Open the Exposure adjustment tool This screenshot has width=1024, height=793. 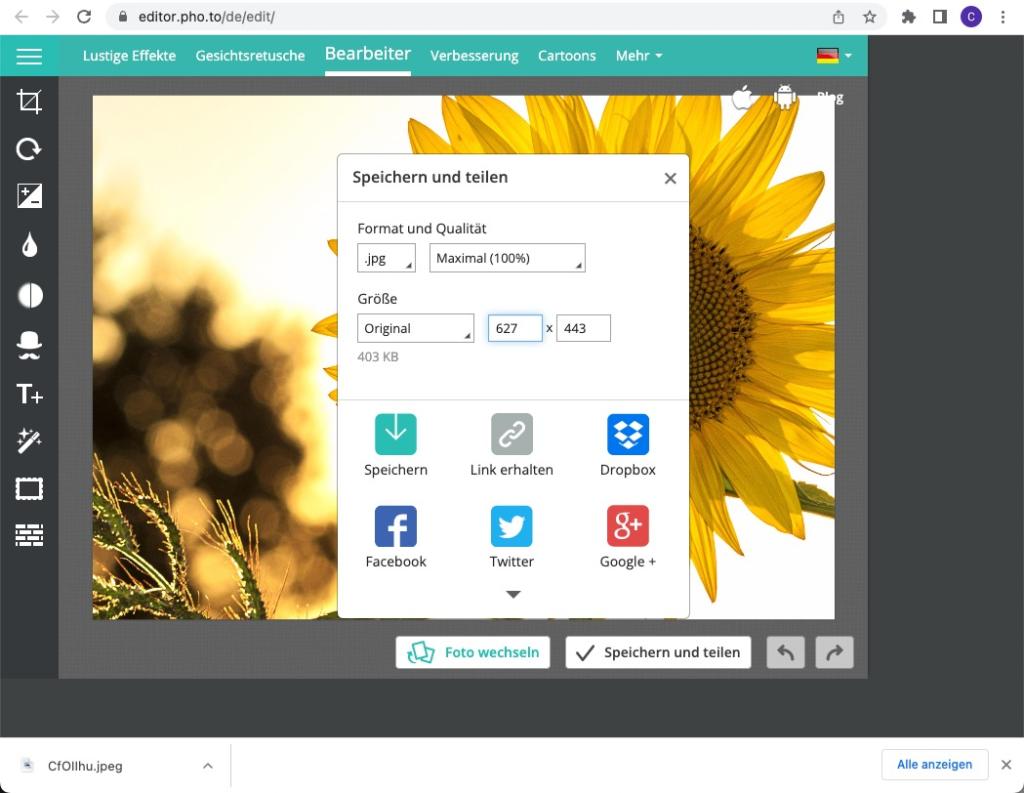29,197
